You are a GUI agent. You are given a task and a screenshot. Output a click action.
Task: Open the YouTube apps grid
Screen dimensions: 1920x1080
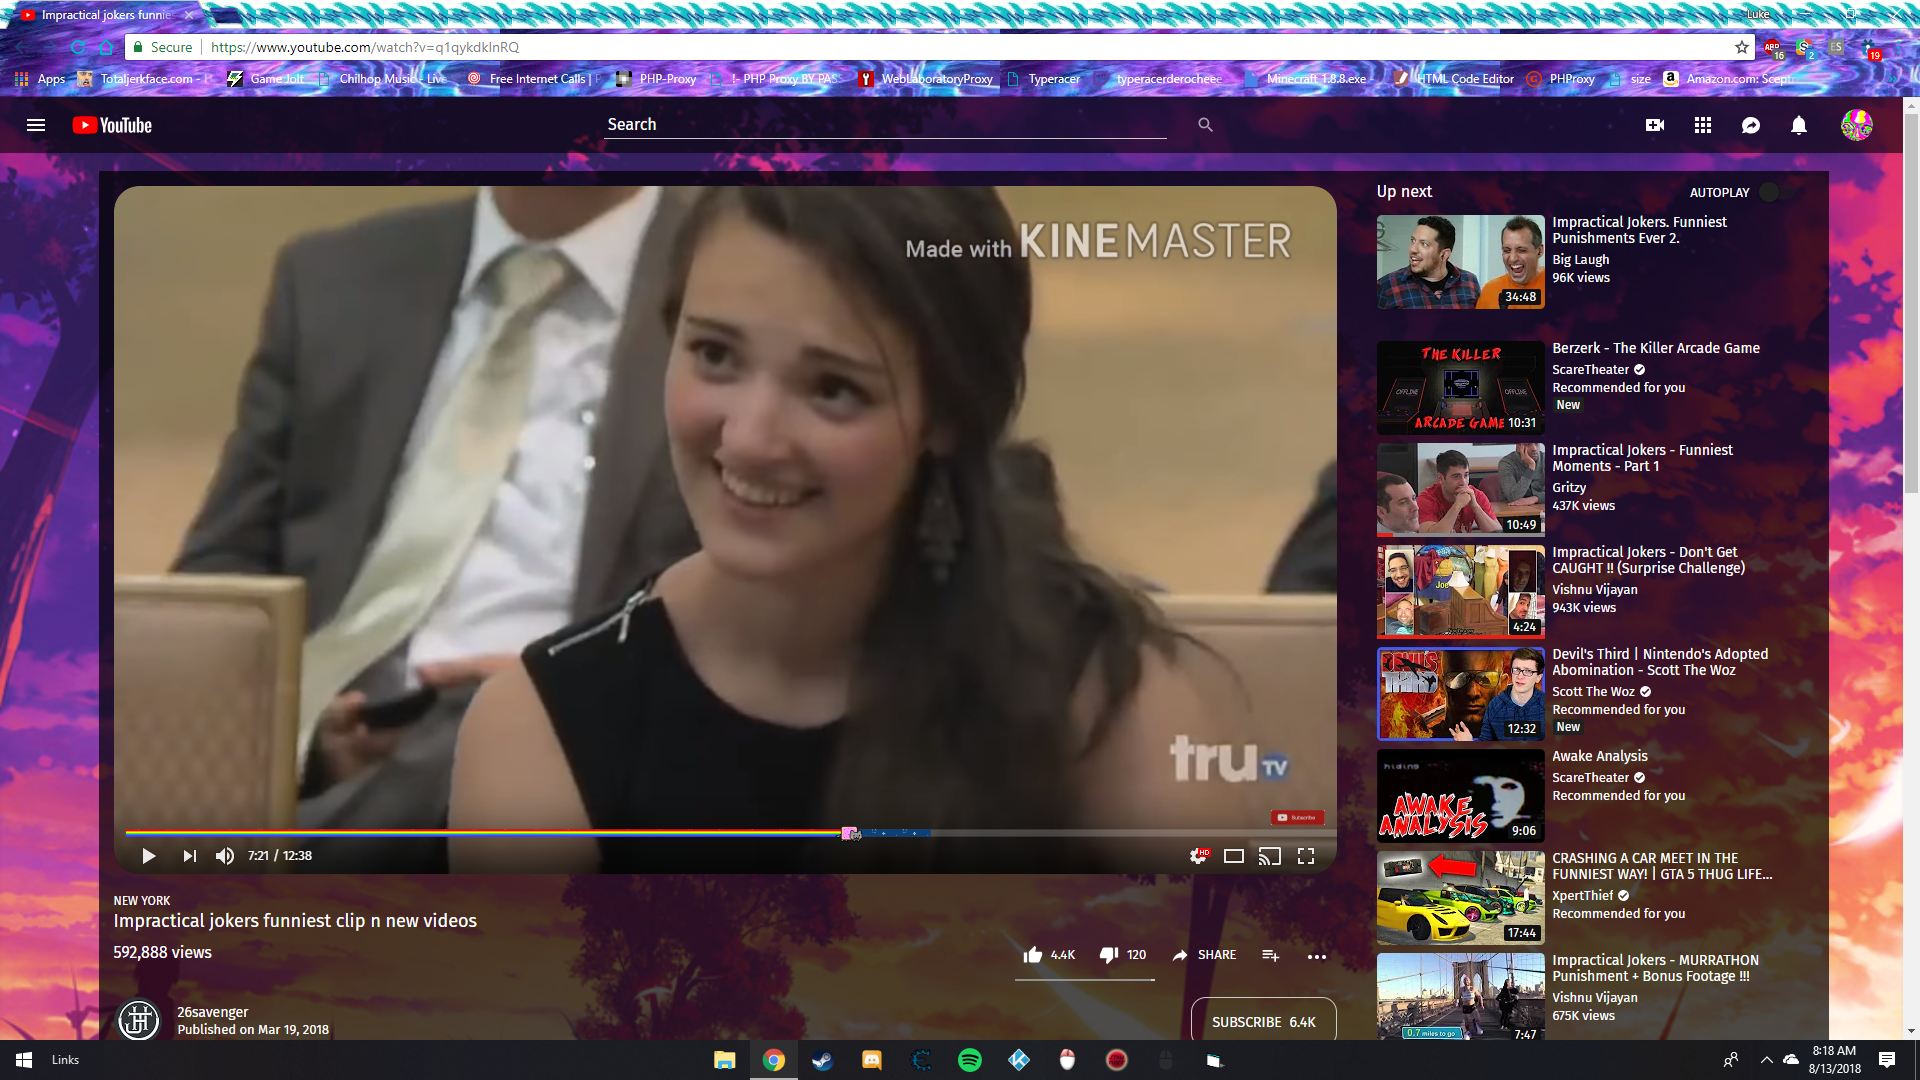[x=1703, y=125]
